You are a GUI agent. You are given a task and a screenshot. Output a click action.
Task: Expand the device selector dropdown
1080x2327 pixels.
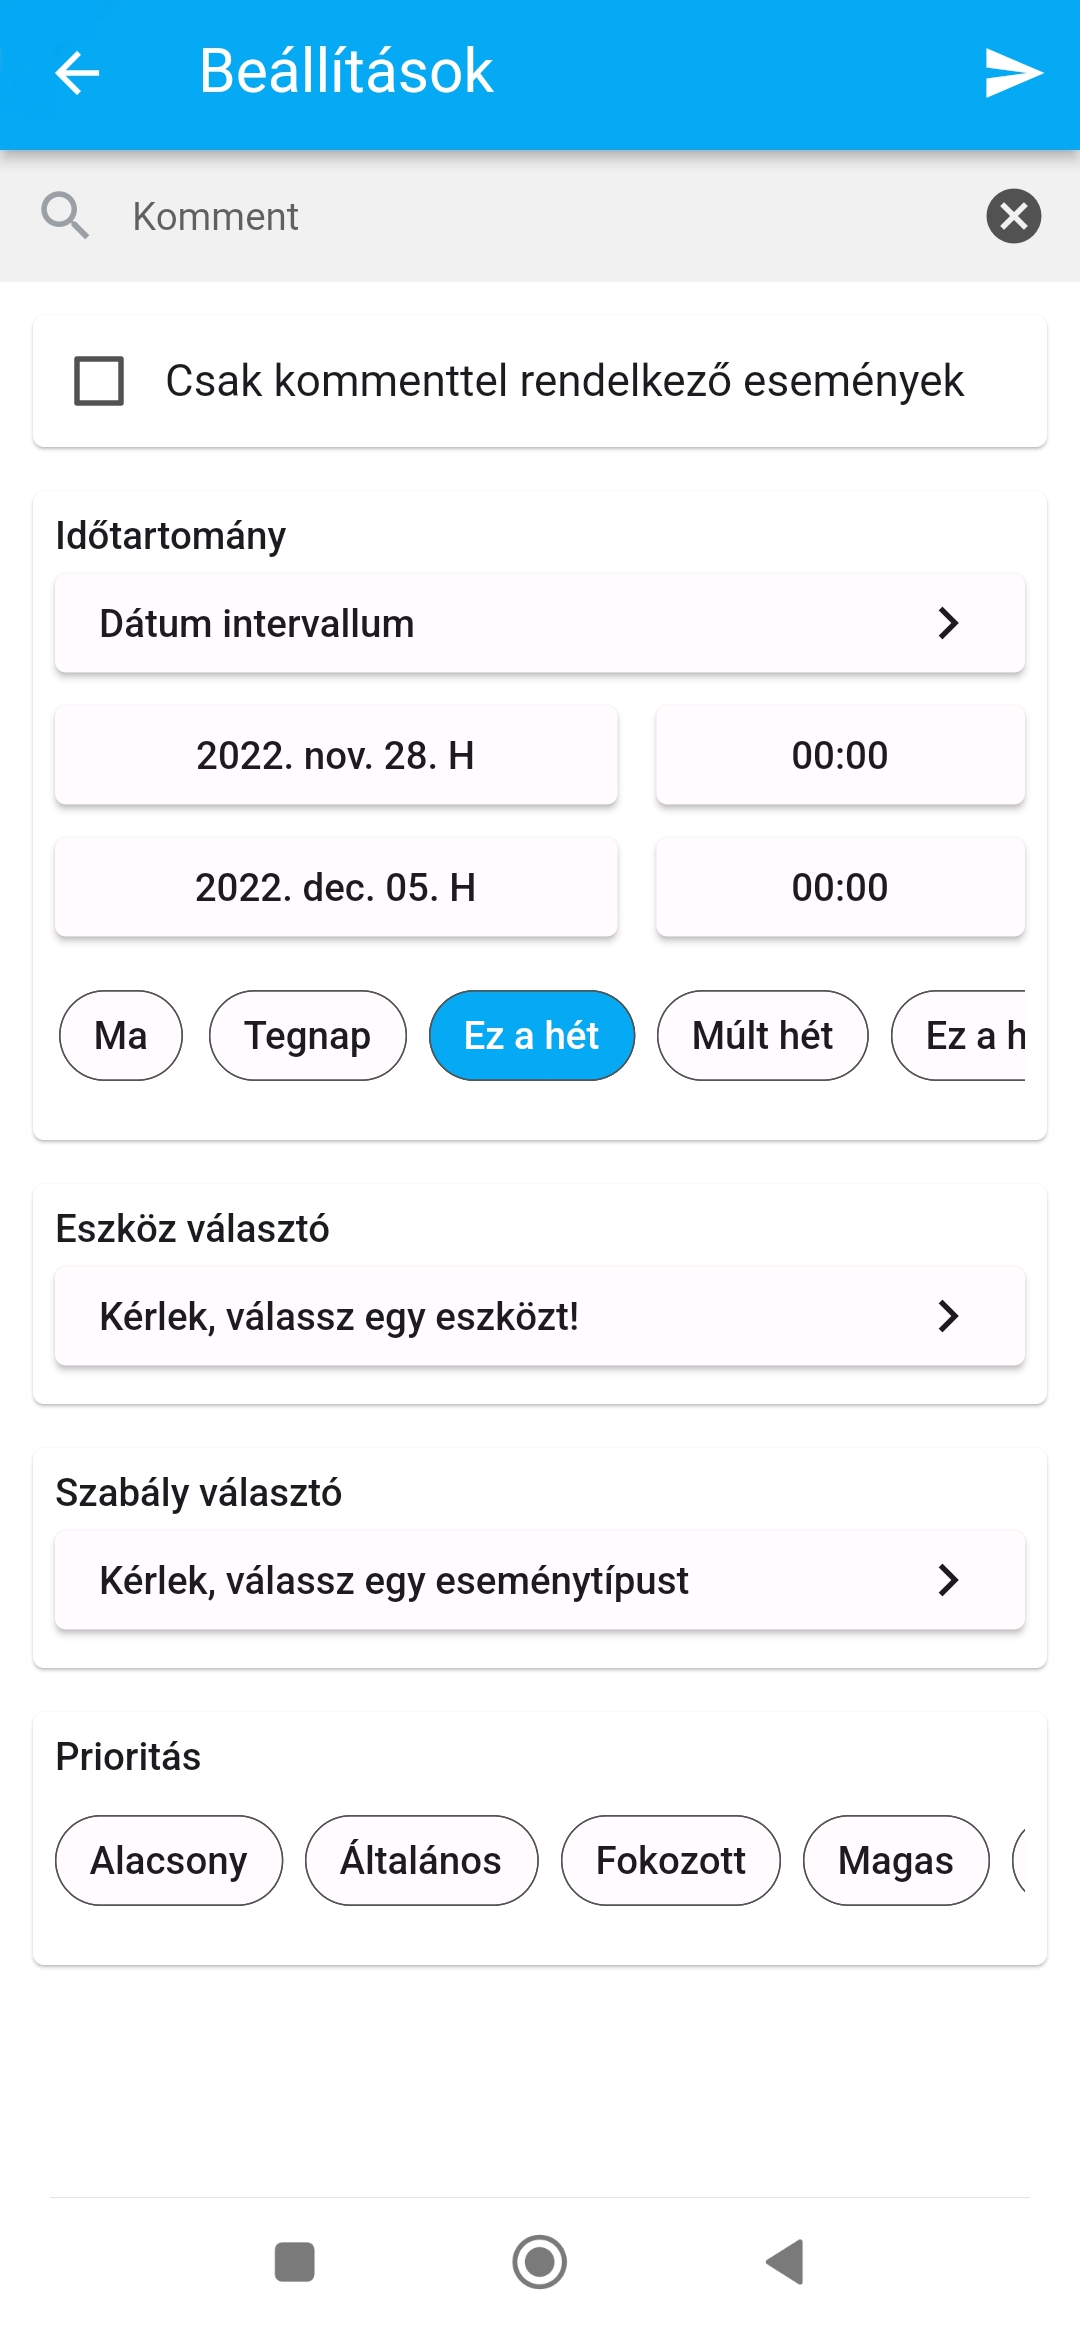(x=540, y=1316)
